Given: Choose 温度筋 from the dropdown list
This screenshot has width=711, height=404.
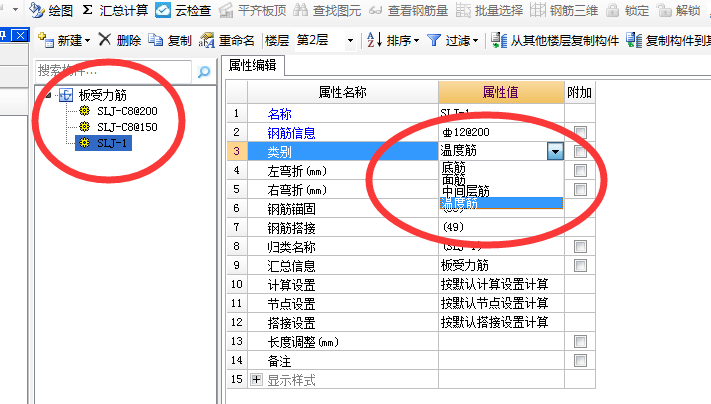Looking at the screenshot, I should pyautogui.click(x=502, y=203).
